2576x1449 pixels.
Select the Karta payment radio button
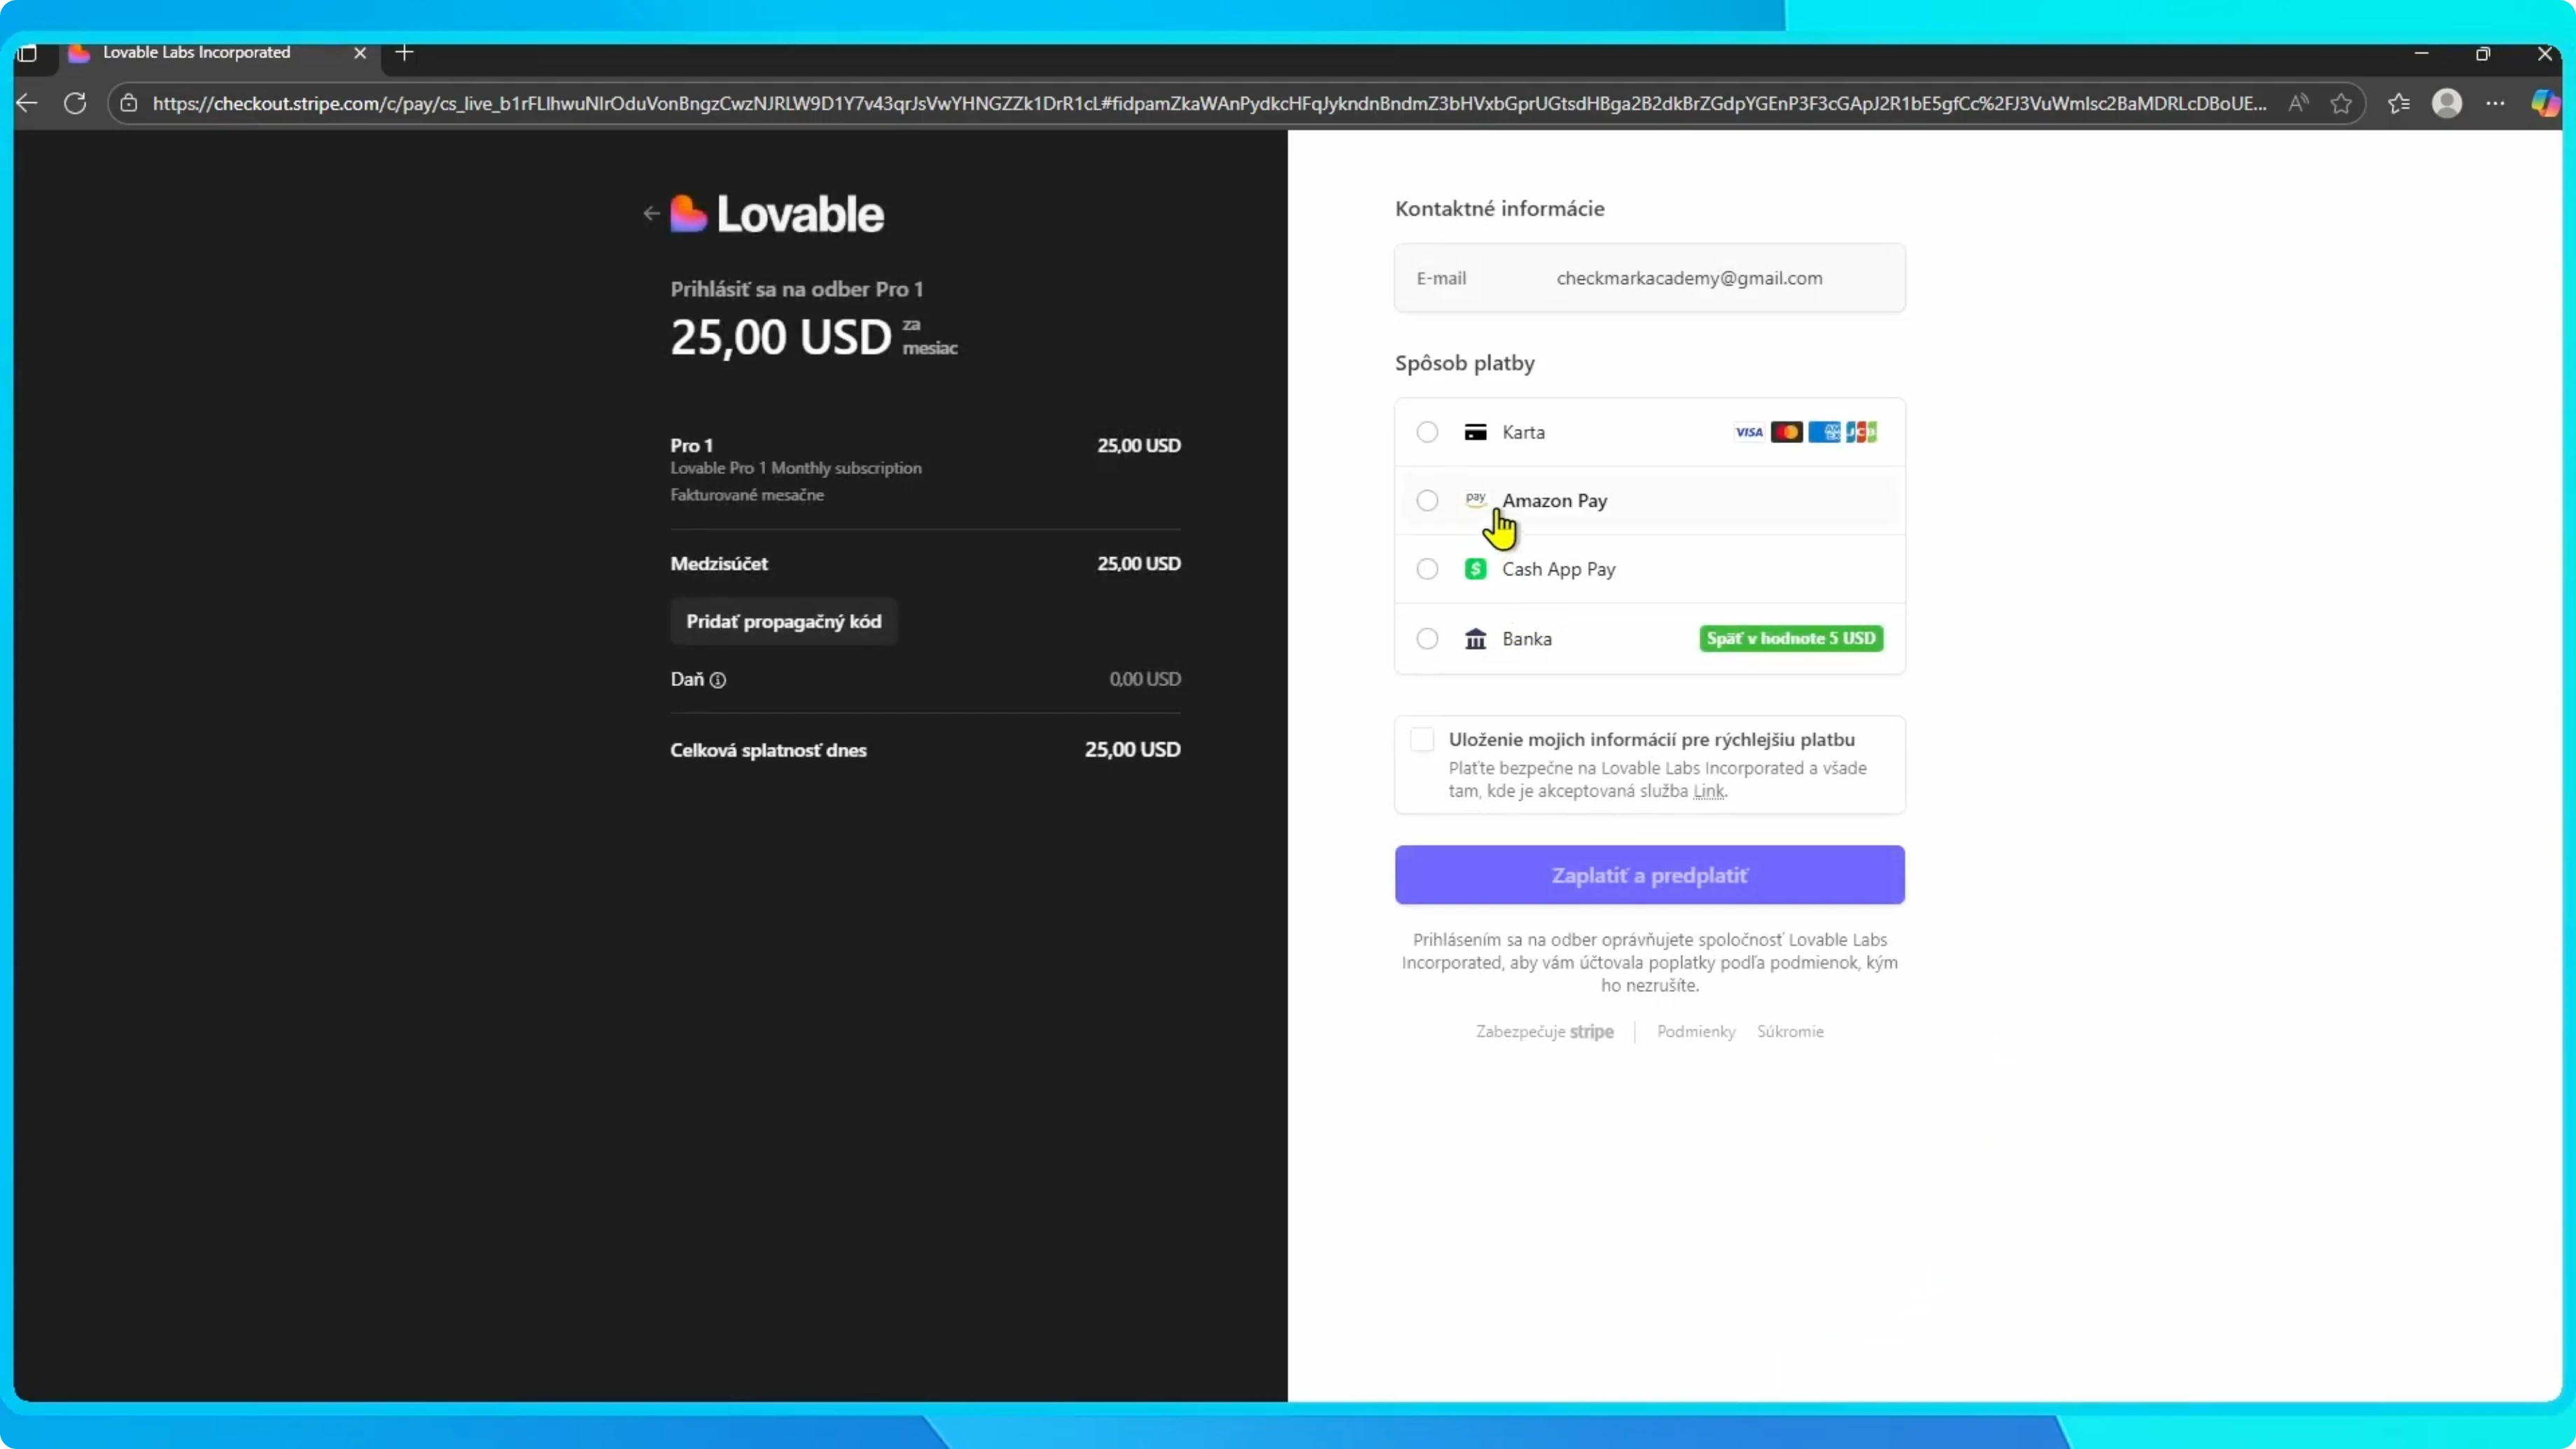pyautogui.click(x=1427, y=432)
